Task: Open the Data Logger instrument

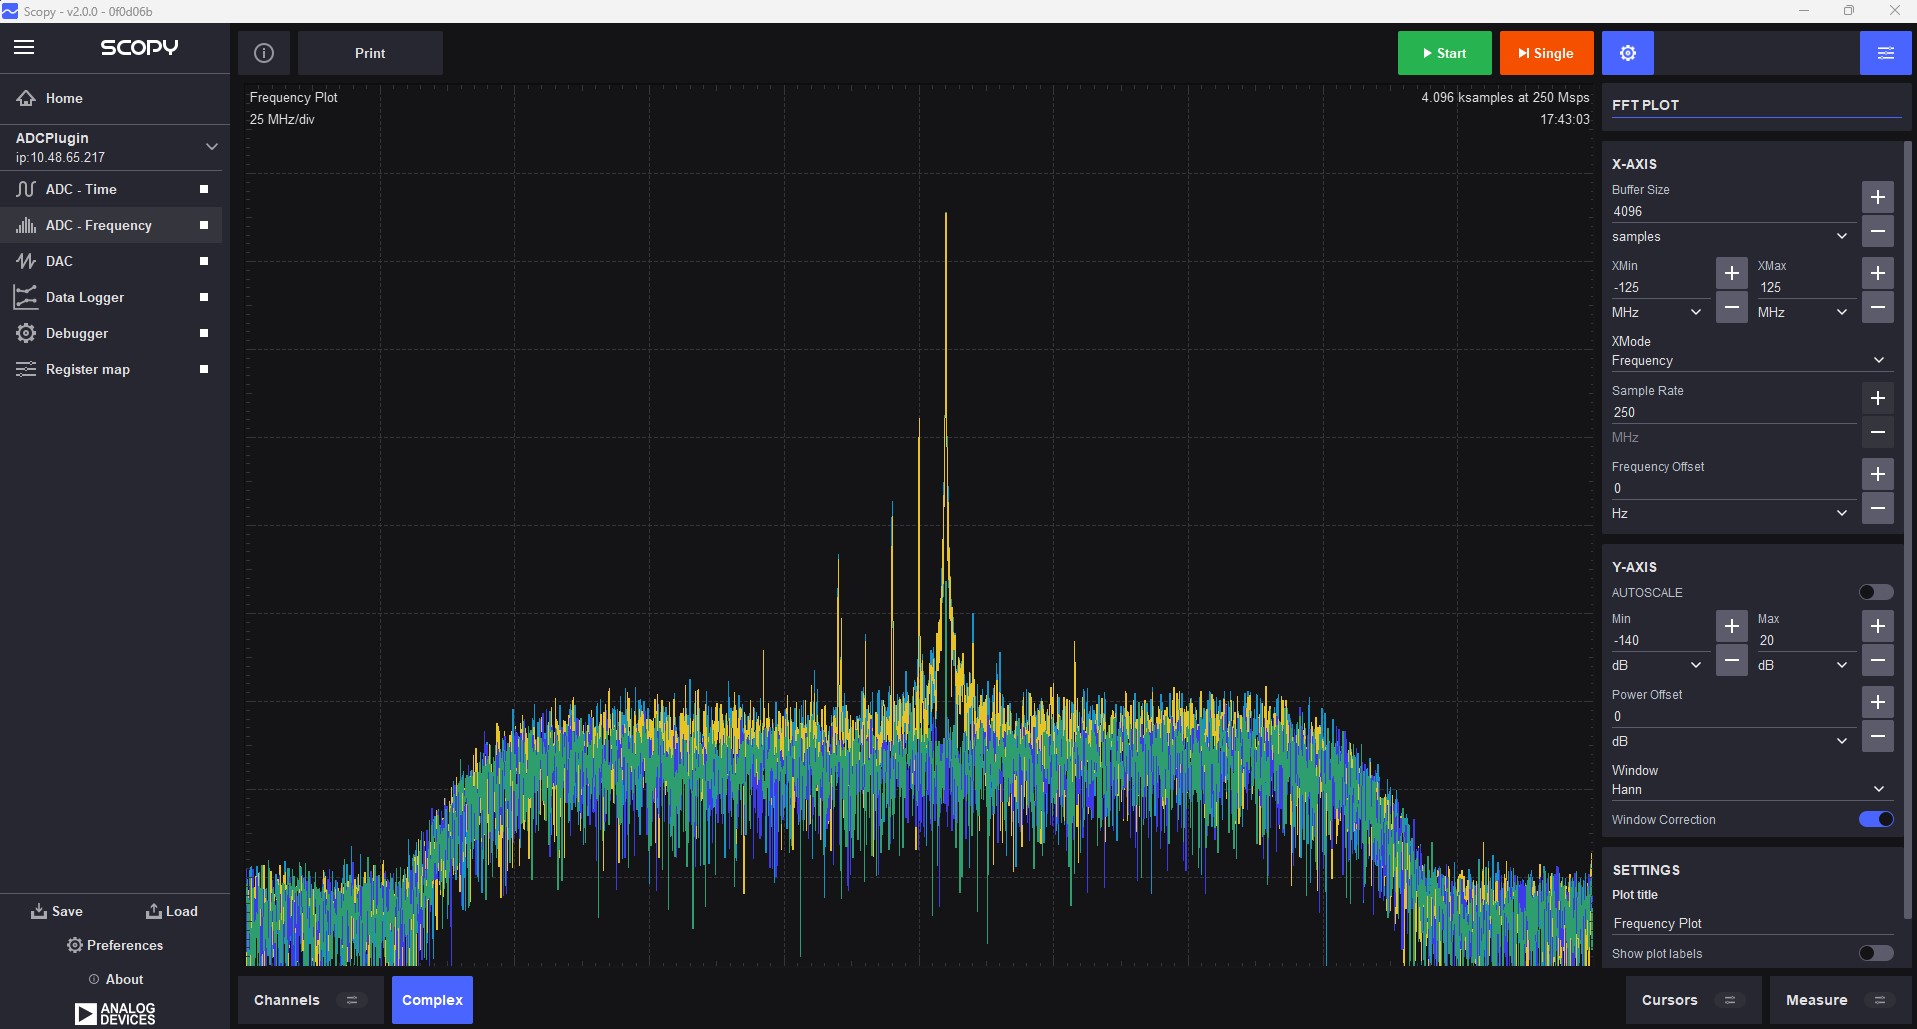Action: point(86,297)
